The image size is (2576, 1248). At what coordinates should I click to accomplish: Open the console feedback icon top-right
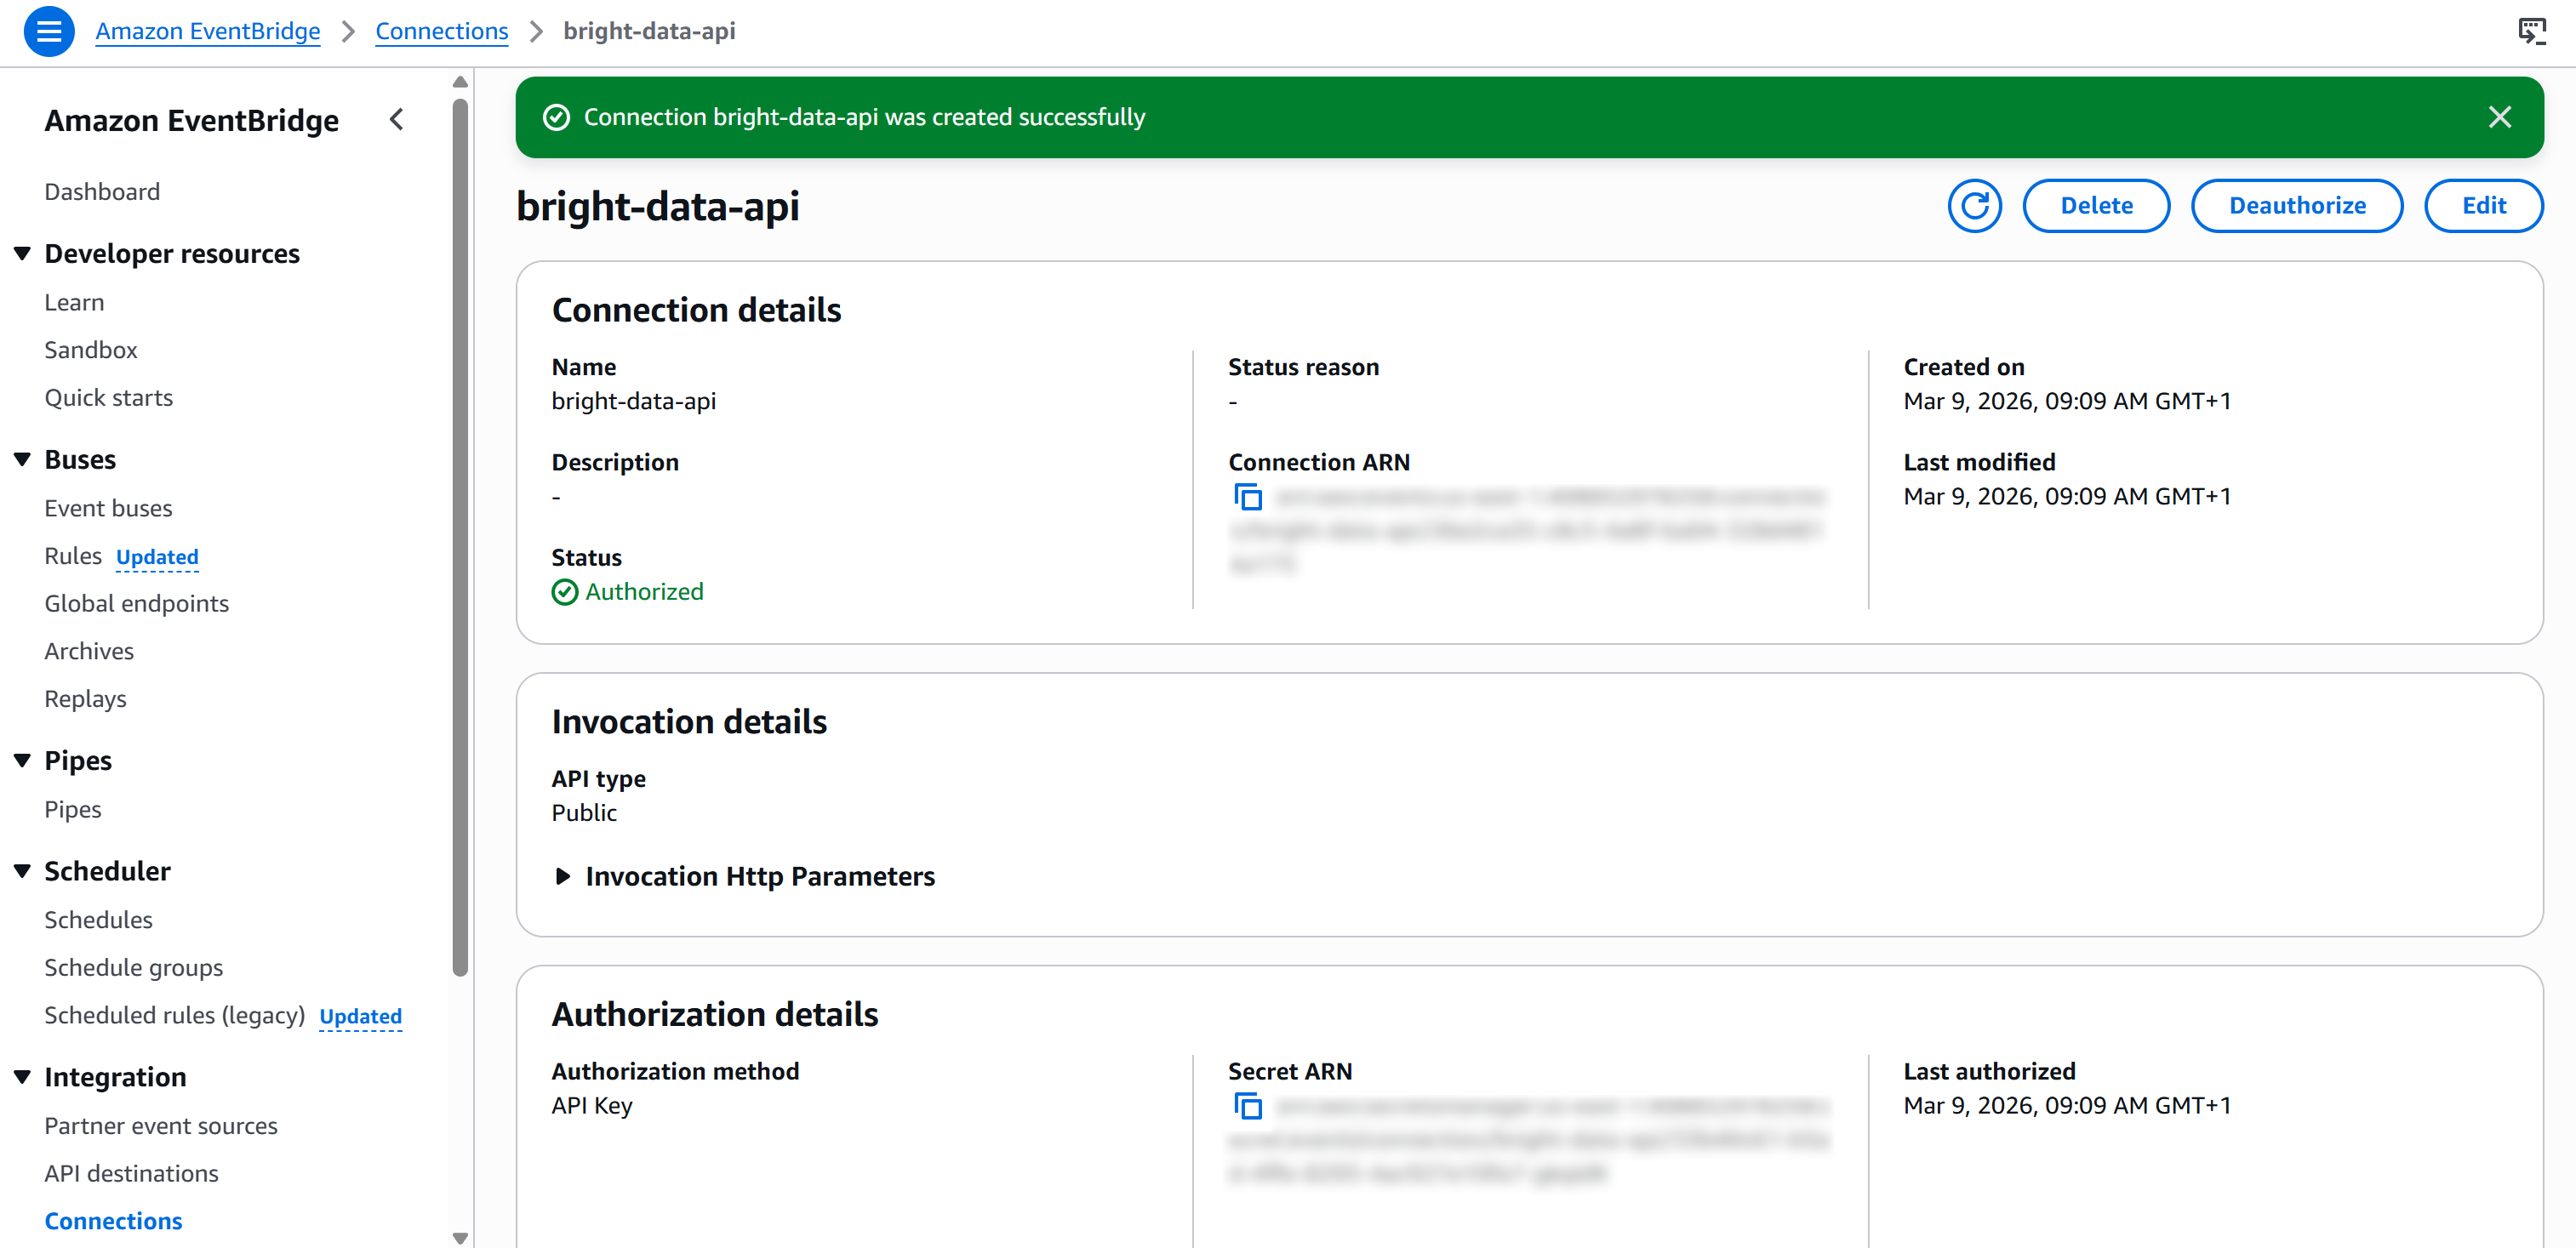[x=2531, y=31]
